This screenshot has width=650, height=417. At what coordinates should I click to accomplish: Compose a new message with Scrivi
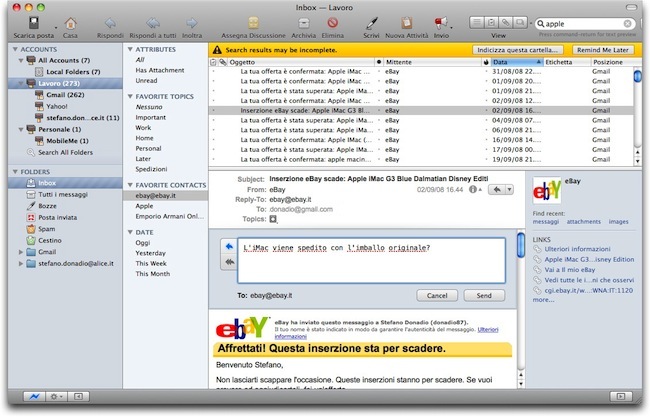(371, 23)
